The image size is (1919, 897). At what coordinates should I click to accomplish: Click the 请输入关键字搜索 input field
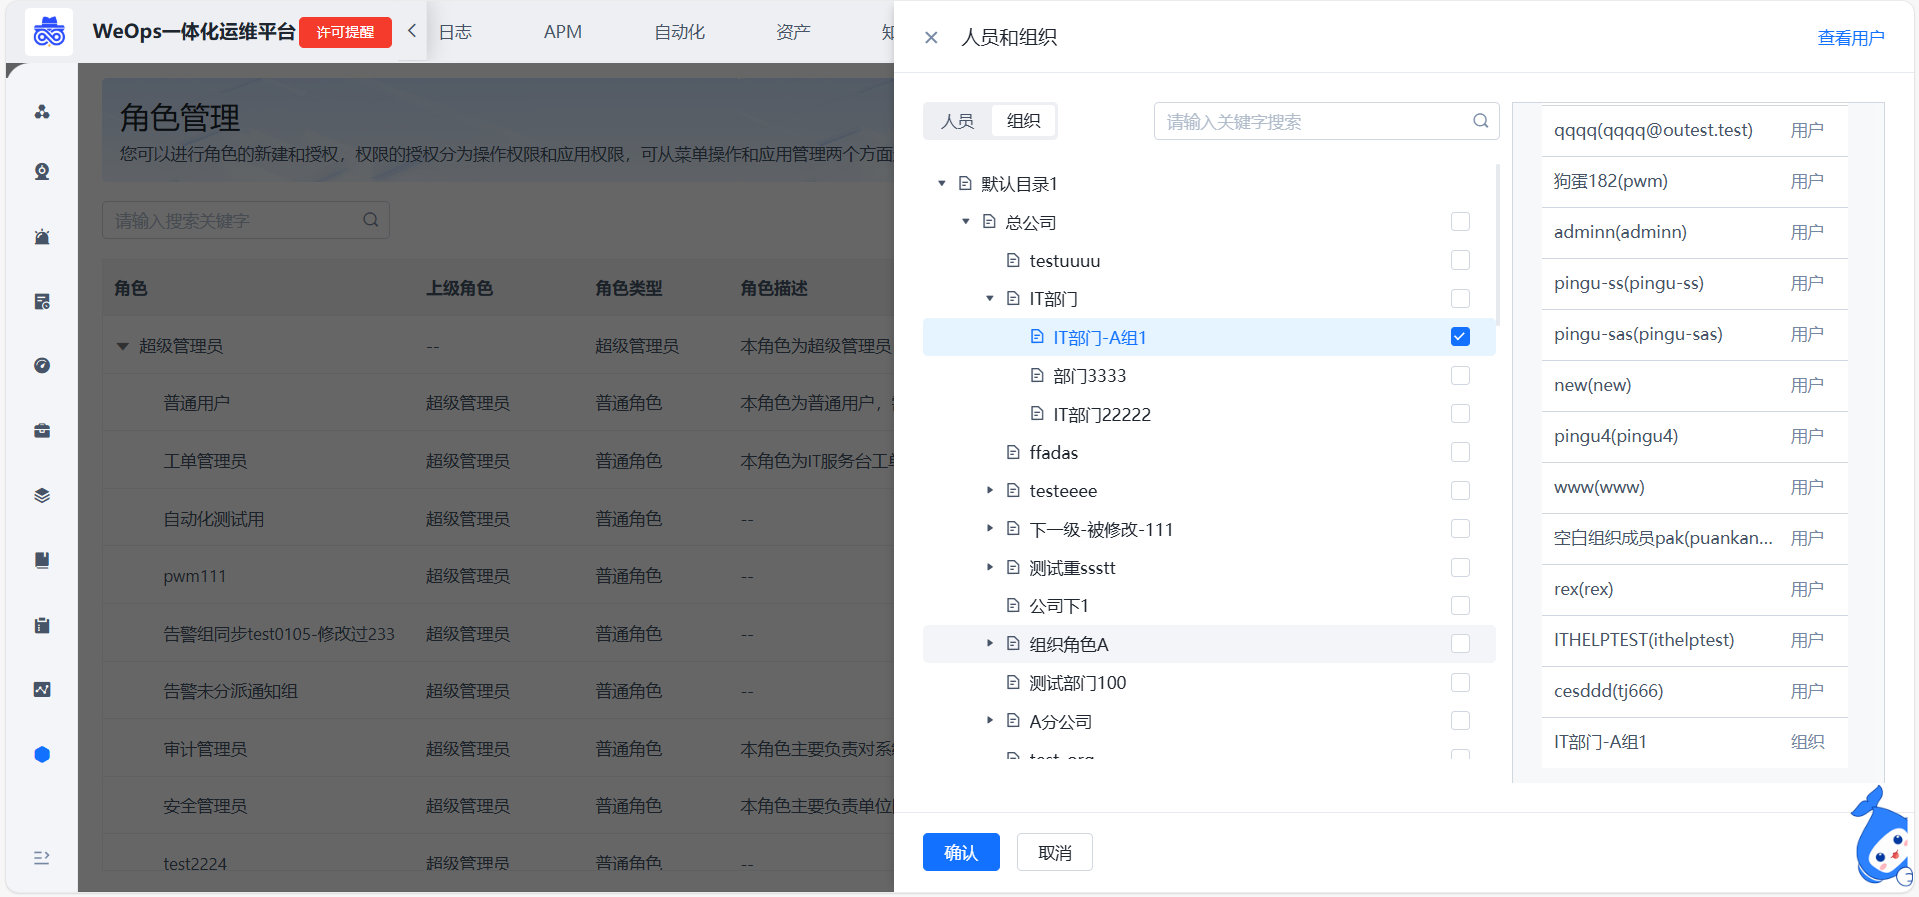pyautogui.click(x=1310, y=121)
